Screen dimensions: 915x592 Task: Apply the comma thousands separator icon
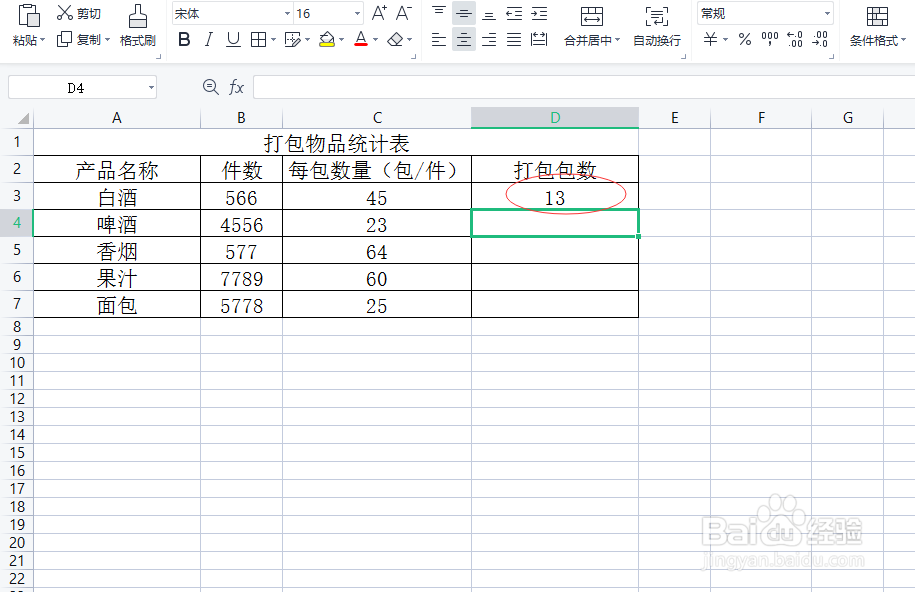coord(769,38)
